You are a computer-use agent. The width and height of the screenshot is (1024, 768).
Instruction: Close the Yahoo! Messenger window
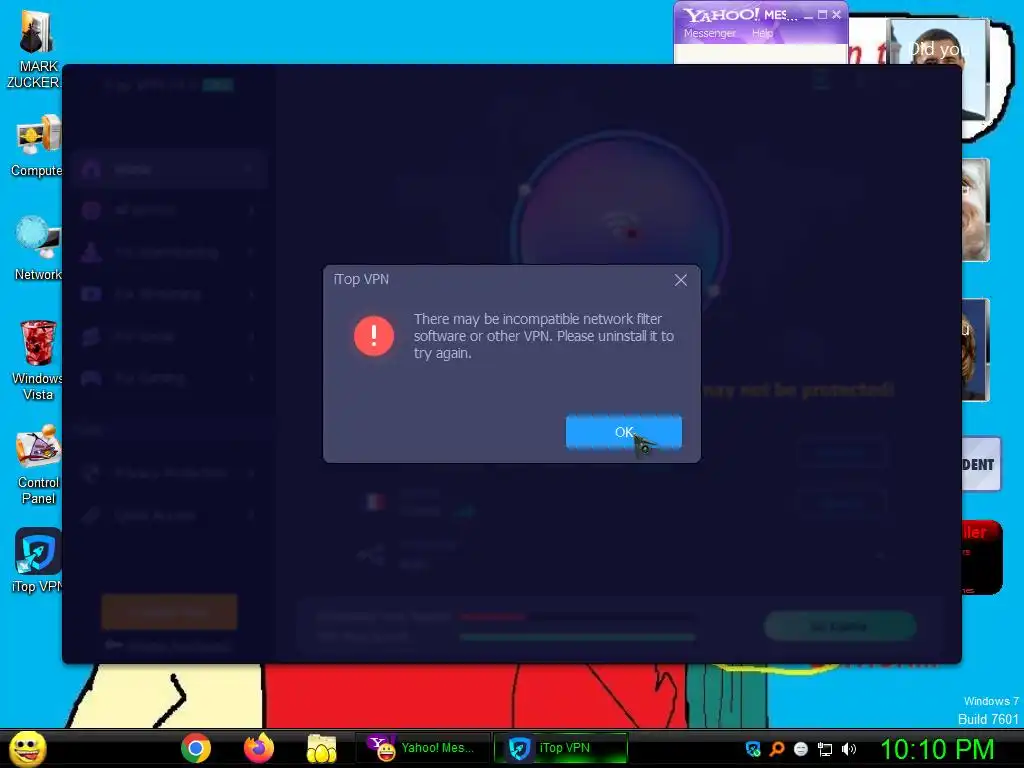pos(837,14)
